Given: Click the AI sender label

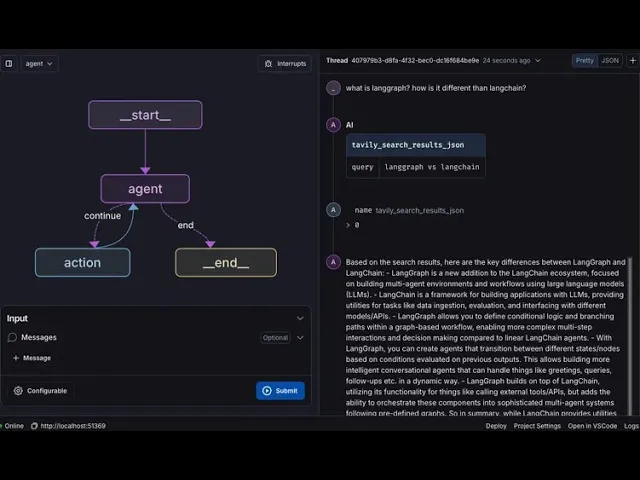Looking at the screenshot, I should coord(349,125).
